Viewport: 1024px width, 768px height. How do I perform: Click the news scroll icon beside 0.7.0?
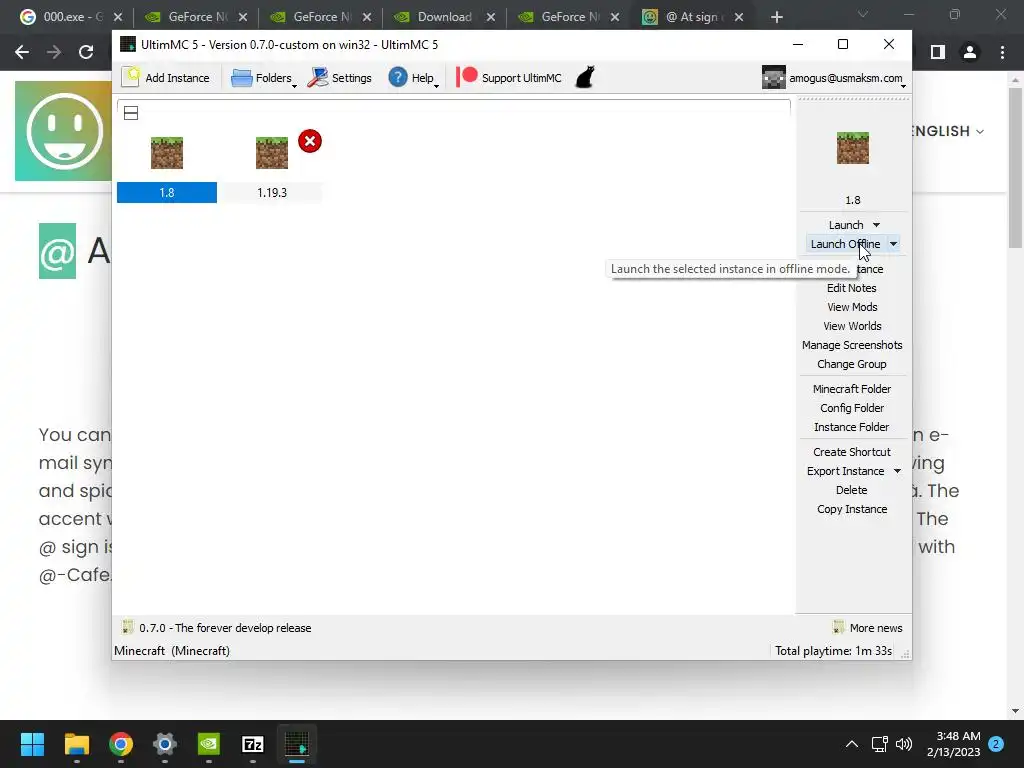(127, 628)
